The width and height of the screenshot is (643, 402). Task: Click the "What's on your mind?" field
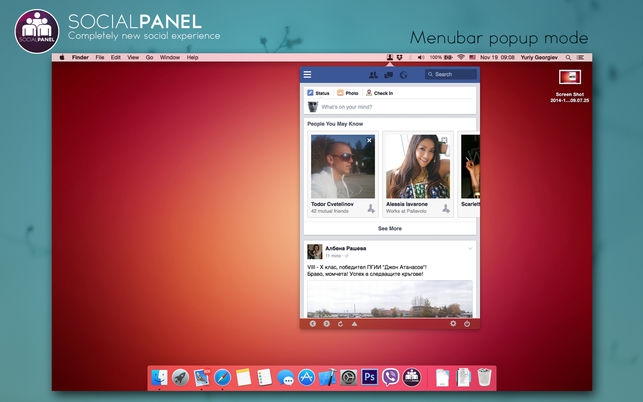347,107
